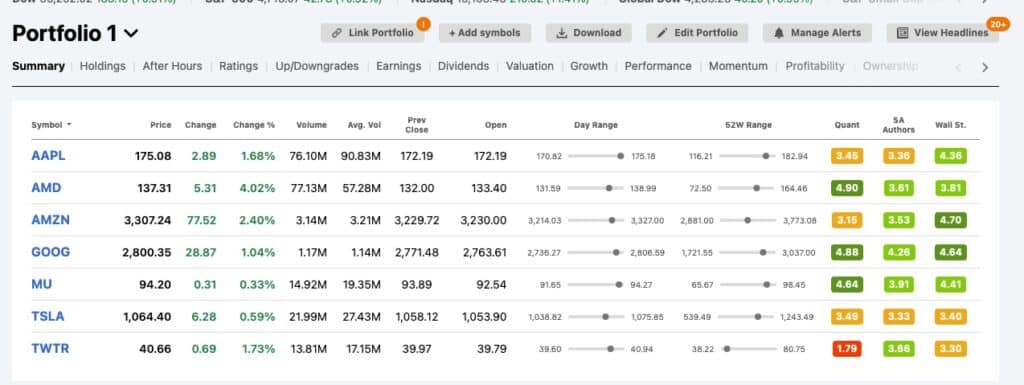1024x385 pixels.
Task: Sort by the Volume column header
Action: pos(312,125)
